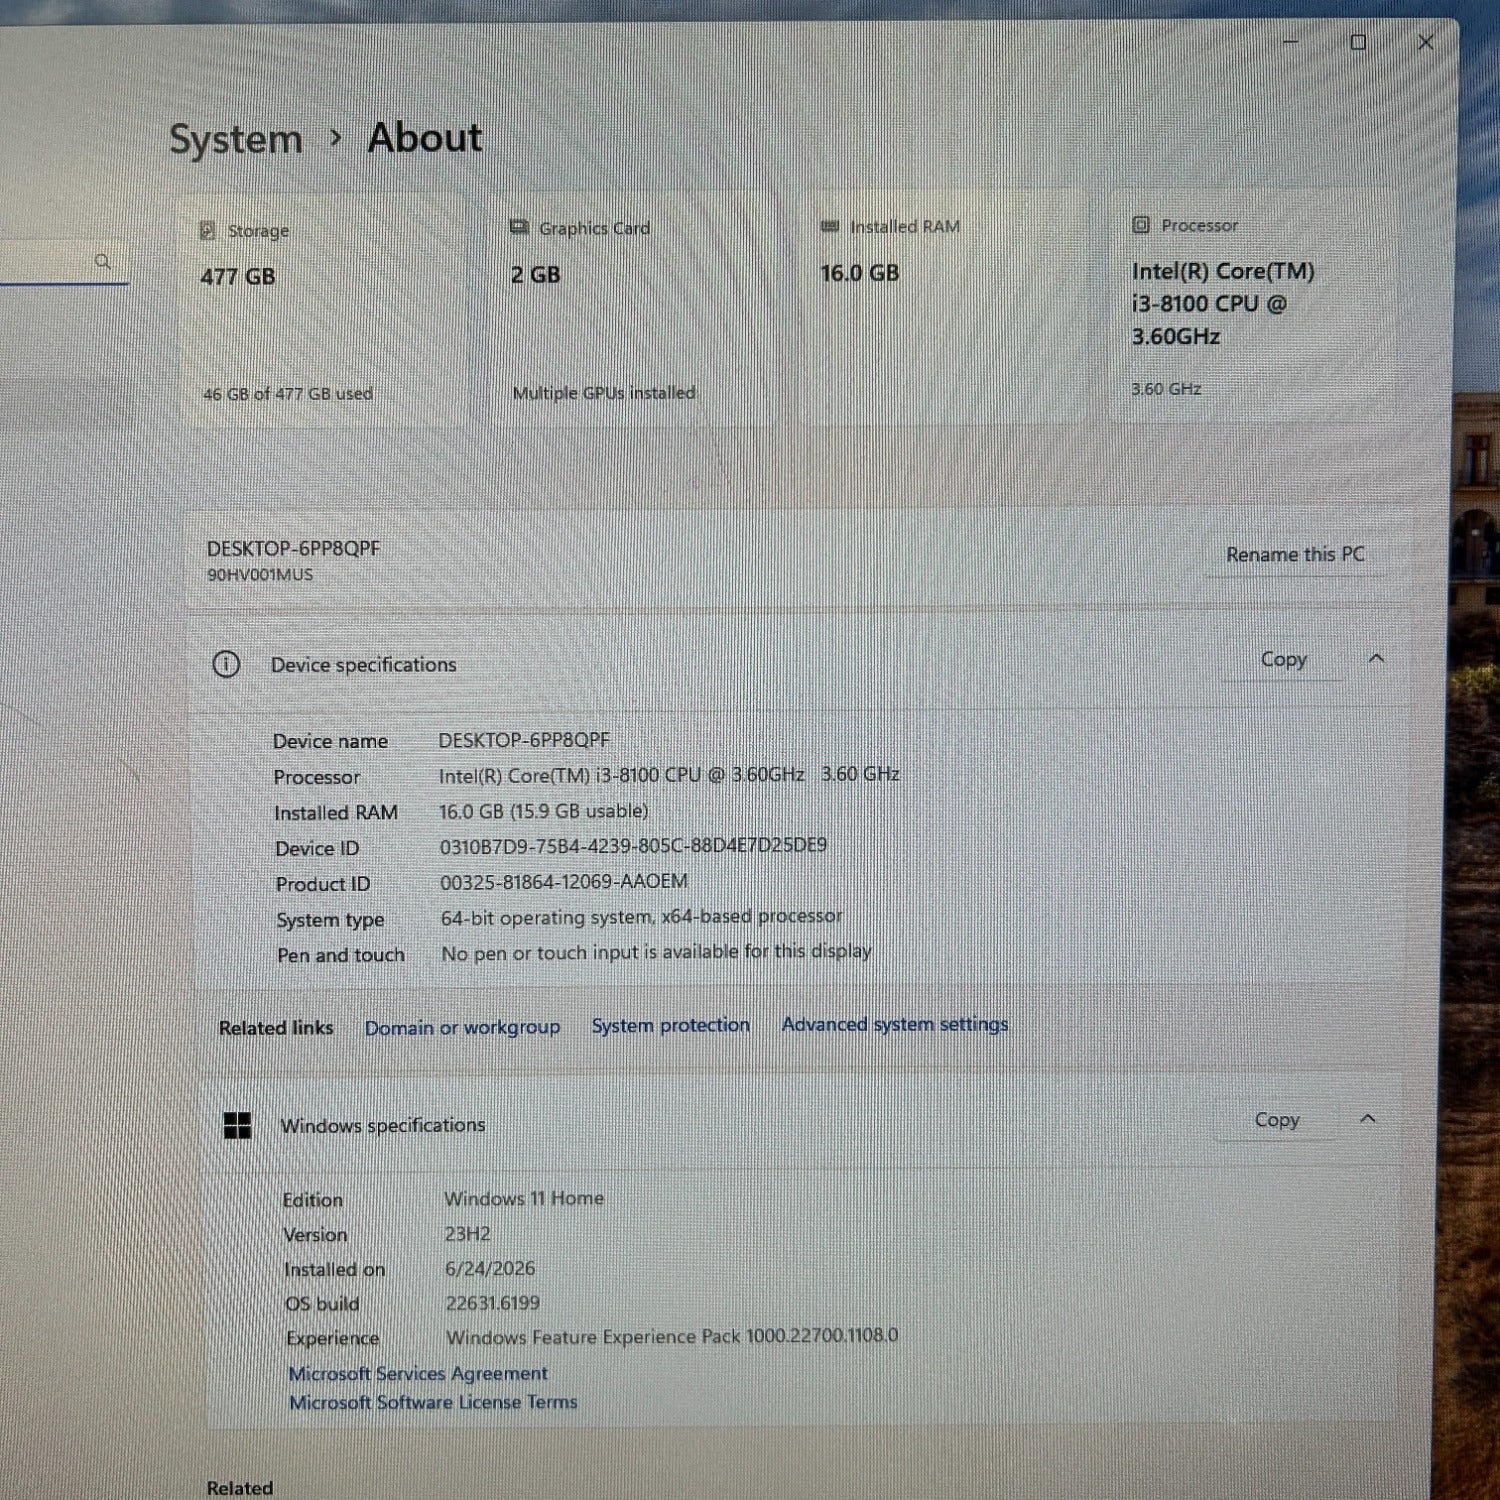Click the Pen and touch value
Image resolution: width=1500 pixels, height=1500 pixels.
coord(657,952)
